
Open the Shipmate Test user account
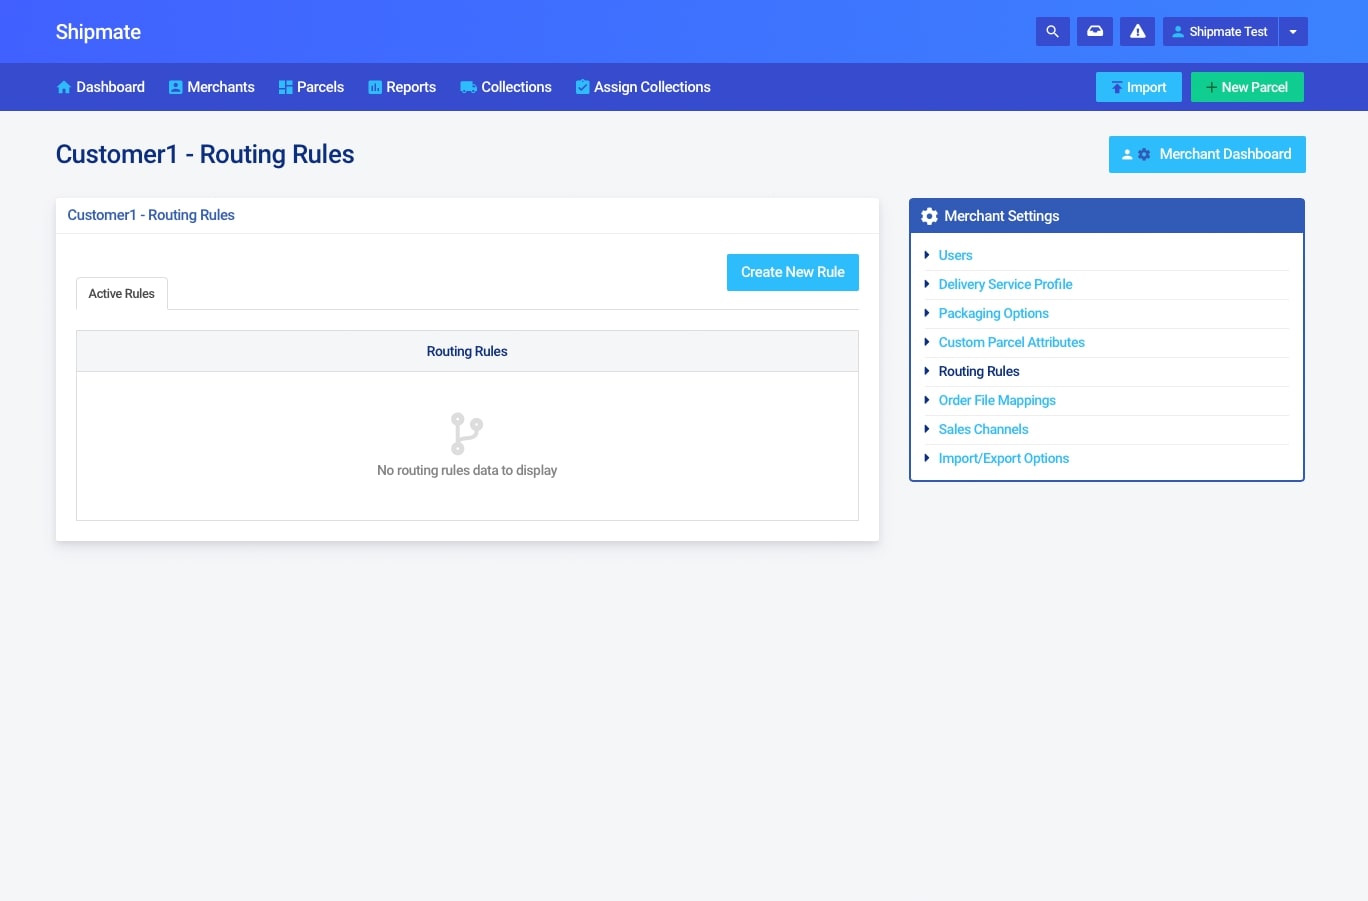1220,32
